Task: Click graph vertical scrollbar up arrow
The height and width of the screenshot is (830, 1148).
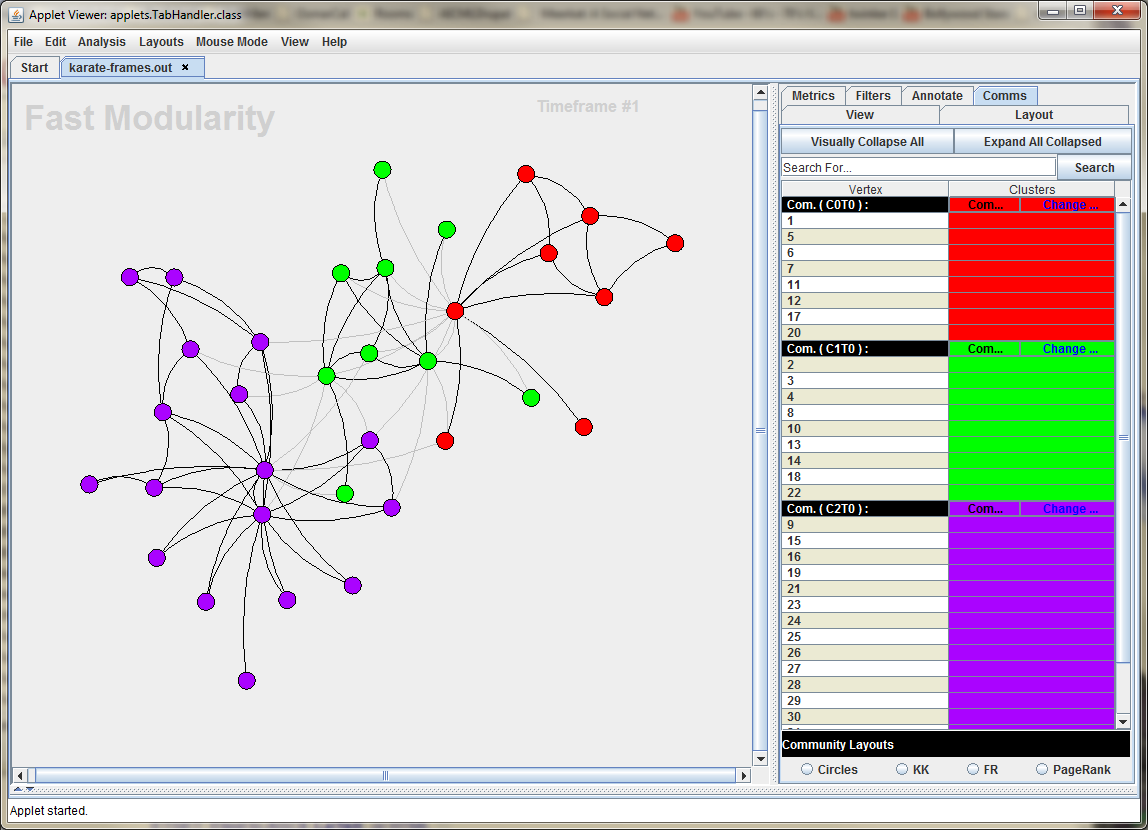Action: 760,92
